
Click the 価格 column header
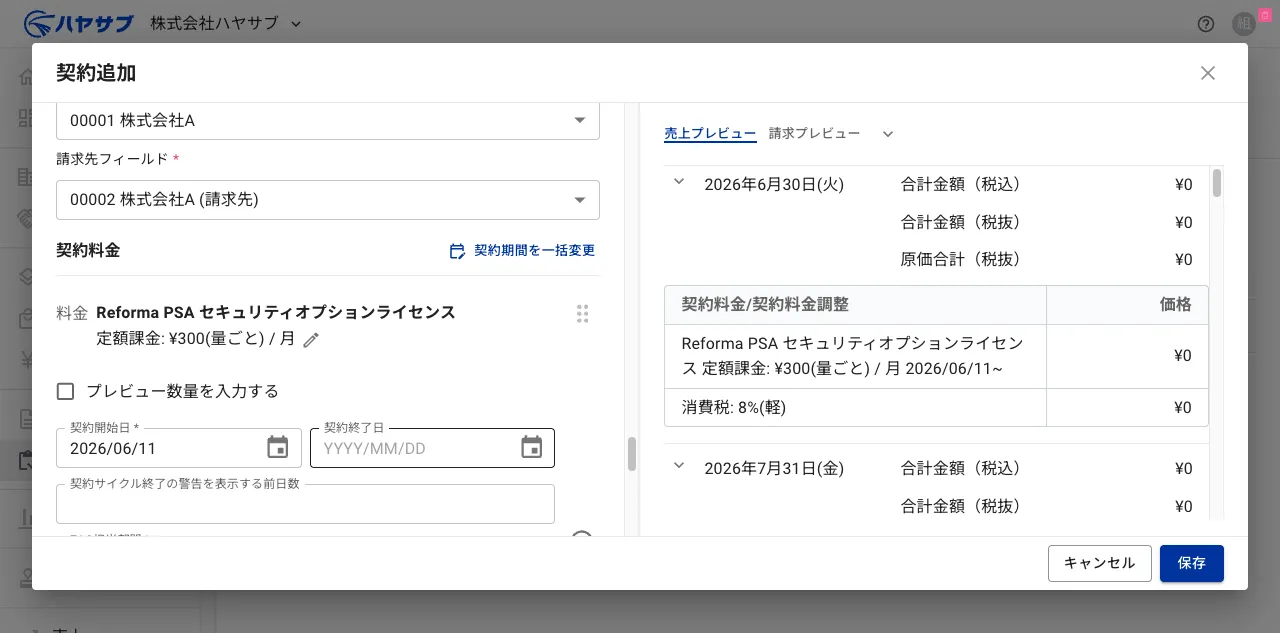tap(1127, 305)
